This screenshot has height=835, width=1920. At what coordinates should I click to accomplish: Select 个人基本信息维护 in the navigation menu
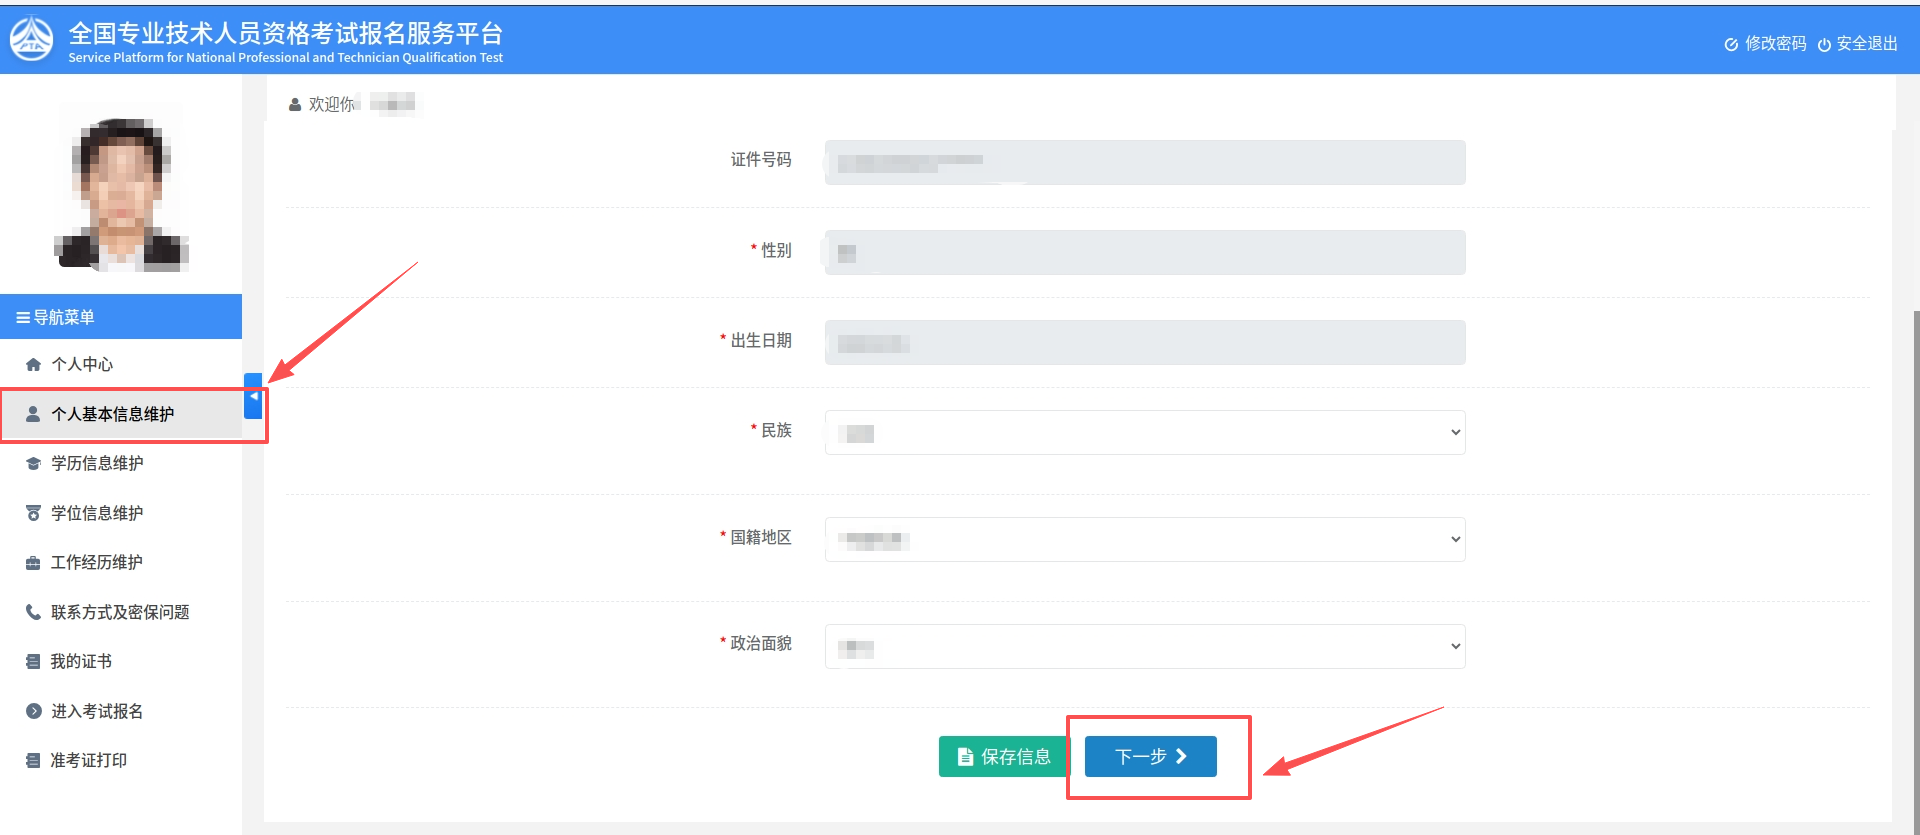112,414
